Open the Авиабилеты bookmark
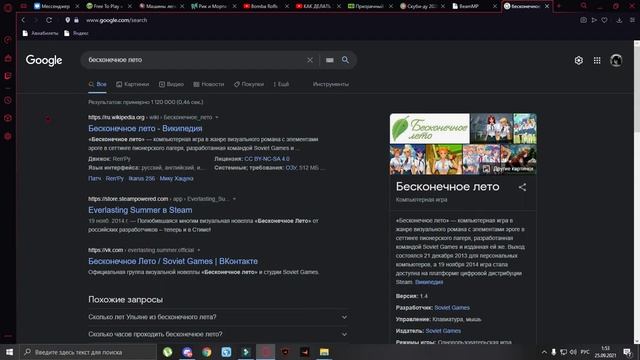Viewport: 640px width, 360px height. (x=40, y=33)
